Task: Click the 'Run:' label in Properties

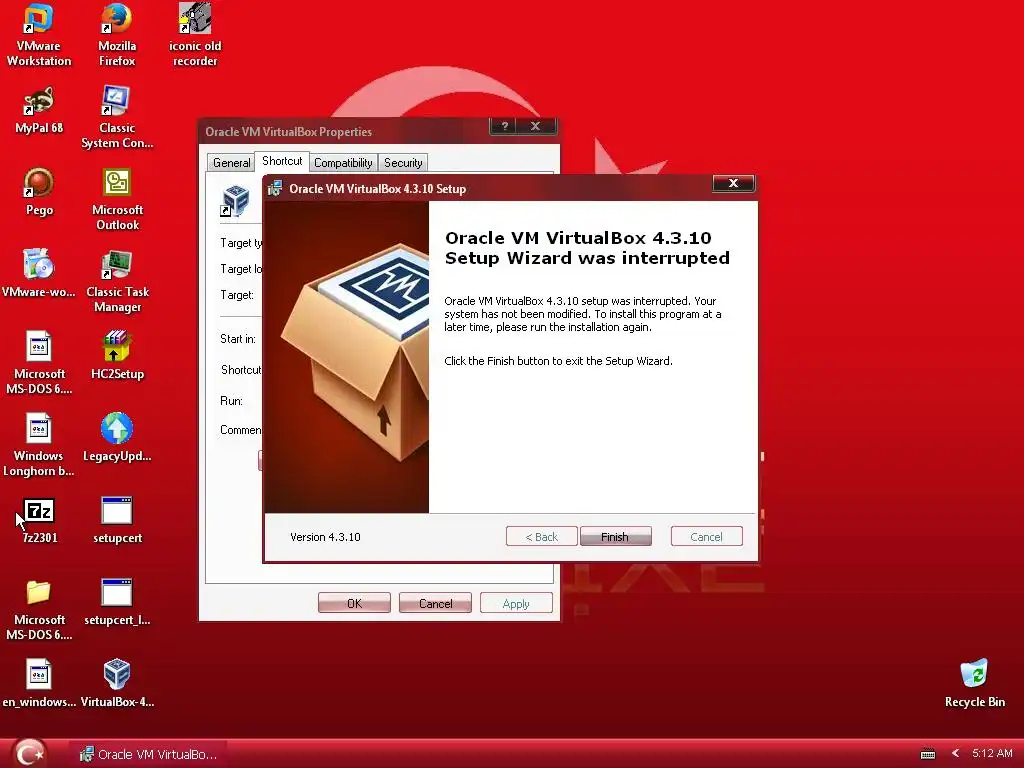Action: pos(231,401)
